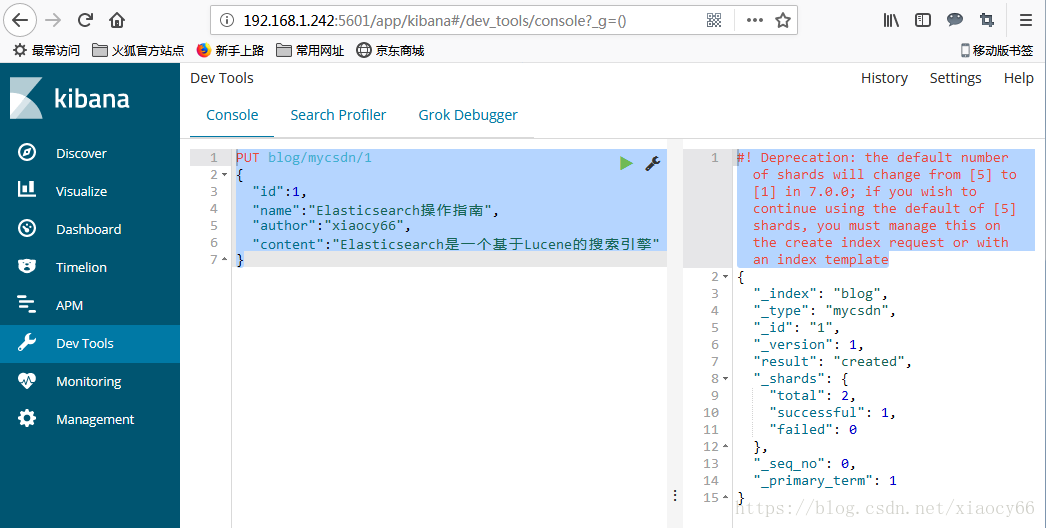Viewport: 1046px width, 528px height.
Task: Open page actions three-dot menu
Action: 754,21
